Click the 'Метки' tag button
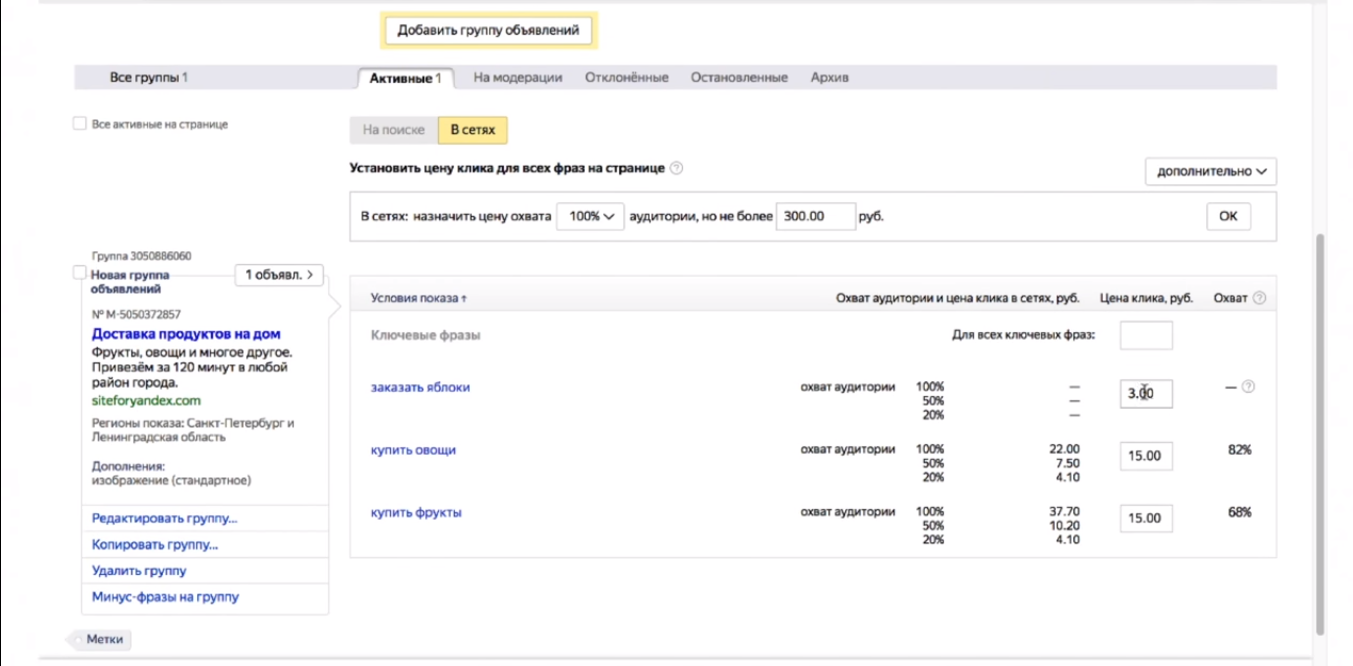This screenshot has height=666, width=1353. [104, 639]
